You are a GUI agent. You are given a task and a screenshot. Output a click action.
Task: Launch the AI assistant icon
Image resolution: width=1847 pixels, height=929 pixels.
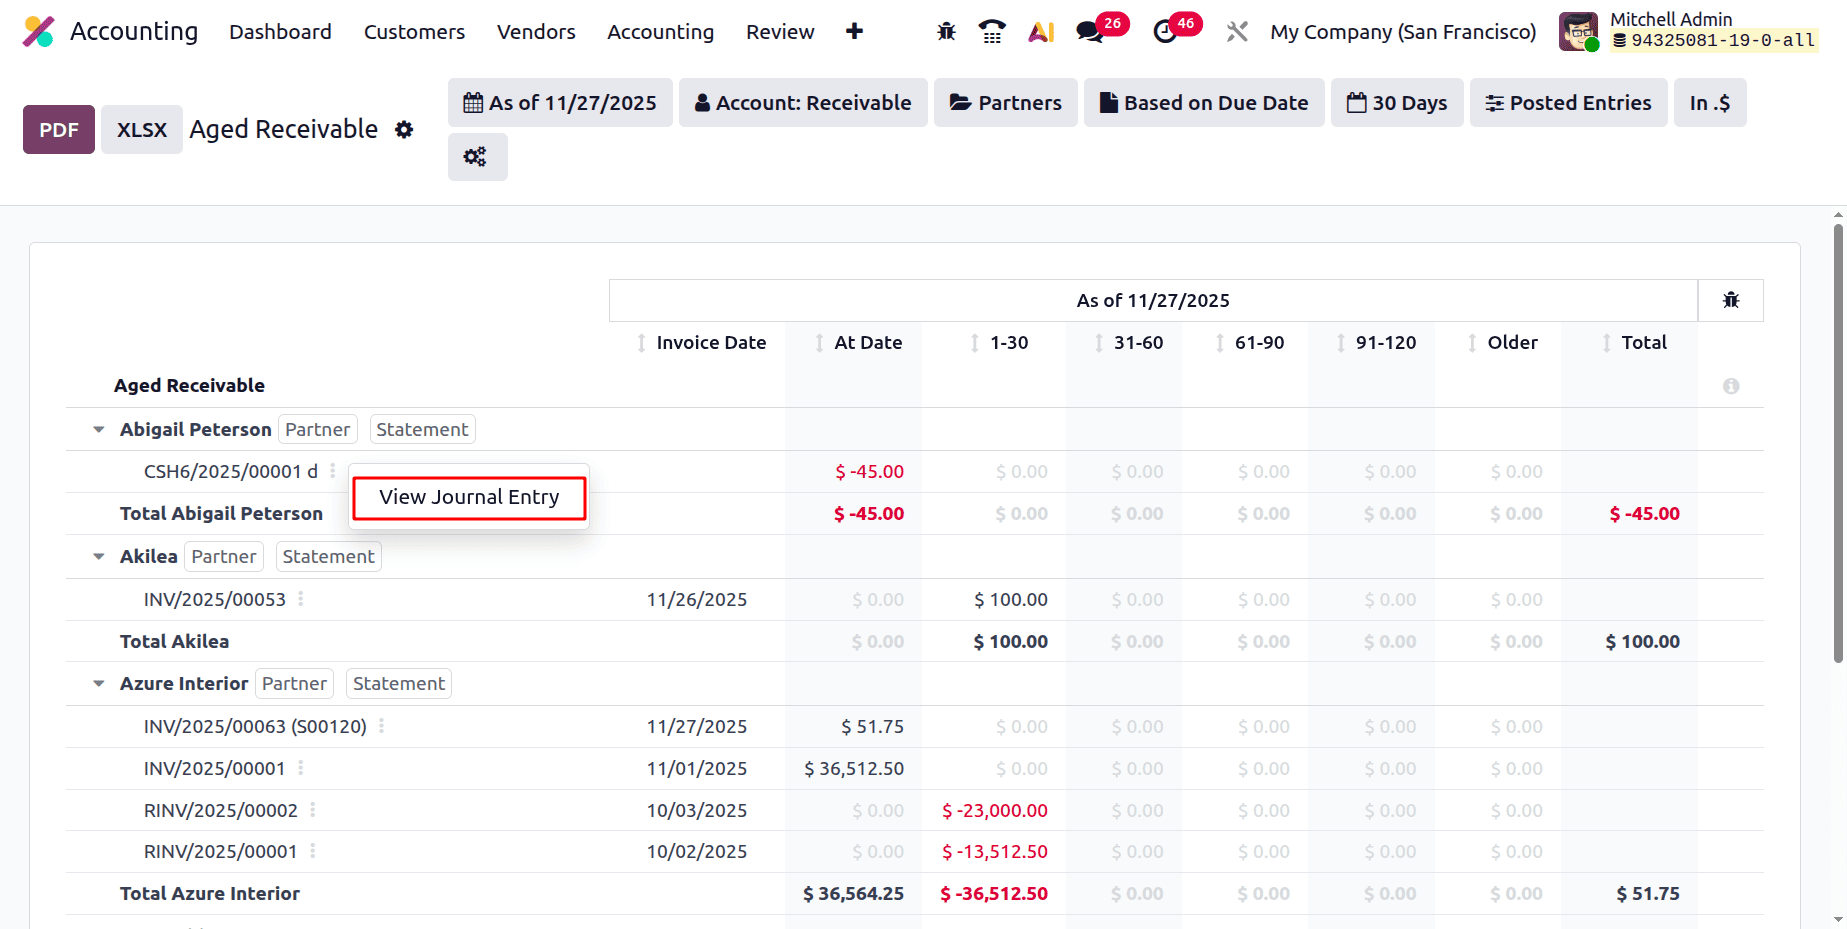tap(1041, 32)
